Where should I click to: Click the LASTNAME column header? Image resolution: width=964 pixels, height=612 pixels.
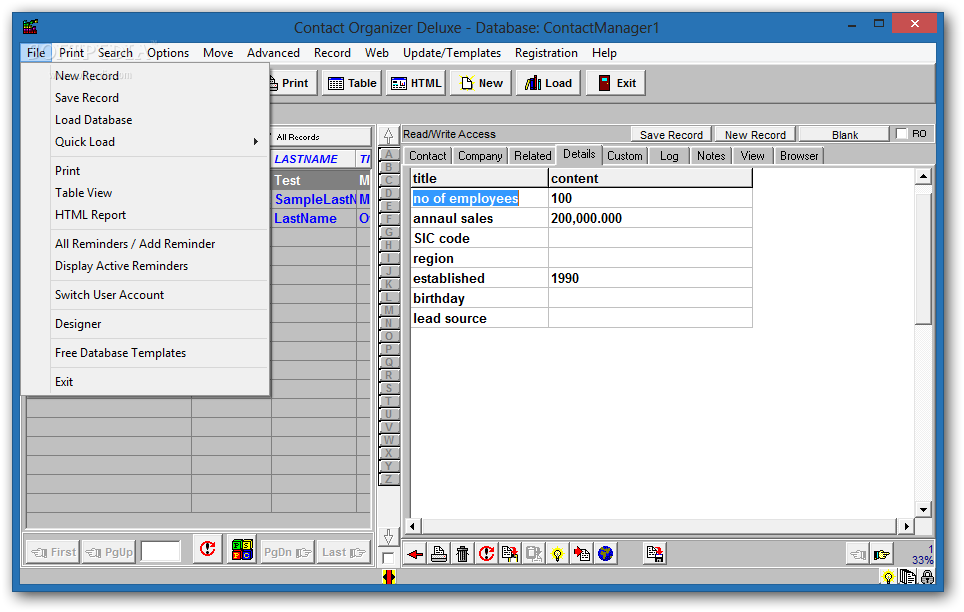(314, 159)
